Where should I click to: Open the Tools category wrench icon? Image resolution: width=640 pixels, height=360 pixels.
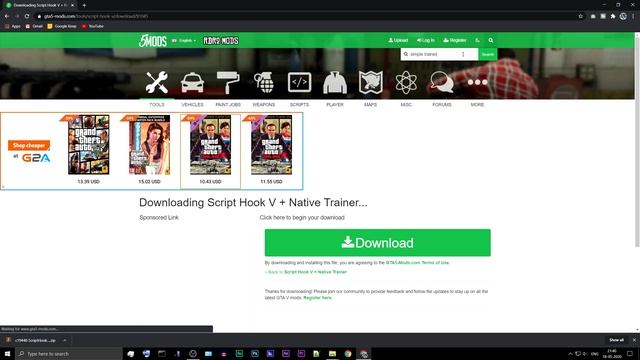157,82
